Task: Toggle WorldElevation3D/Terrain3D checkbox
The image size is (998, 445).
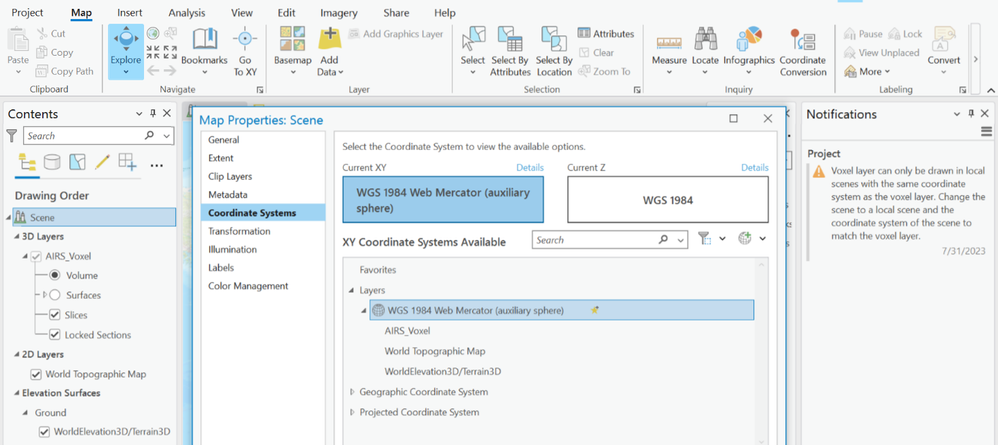Action: tap(44, 432)
